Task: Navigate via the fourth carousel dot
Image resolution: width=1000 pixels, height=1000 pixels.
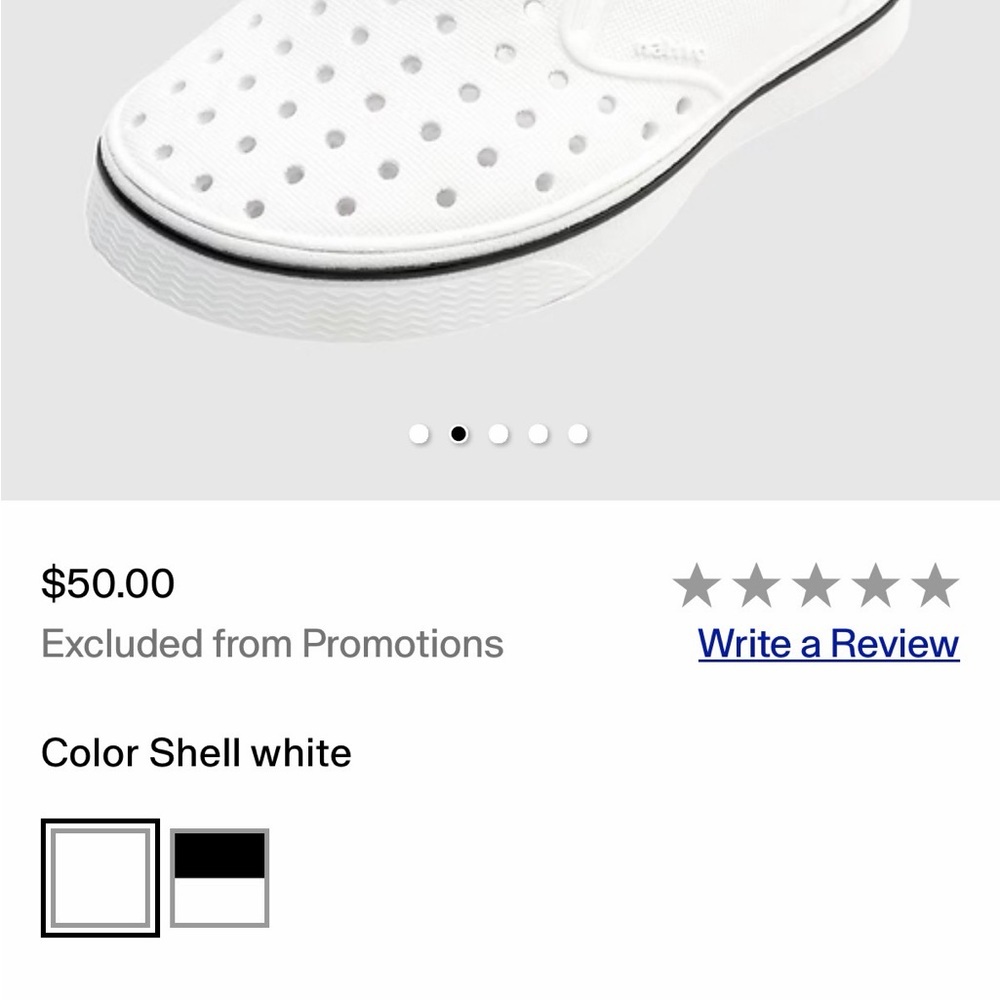Action: click(538, 434)
